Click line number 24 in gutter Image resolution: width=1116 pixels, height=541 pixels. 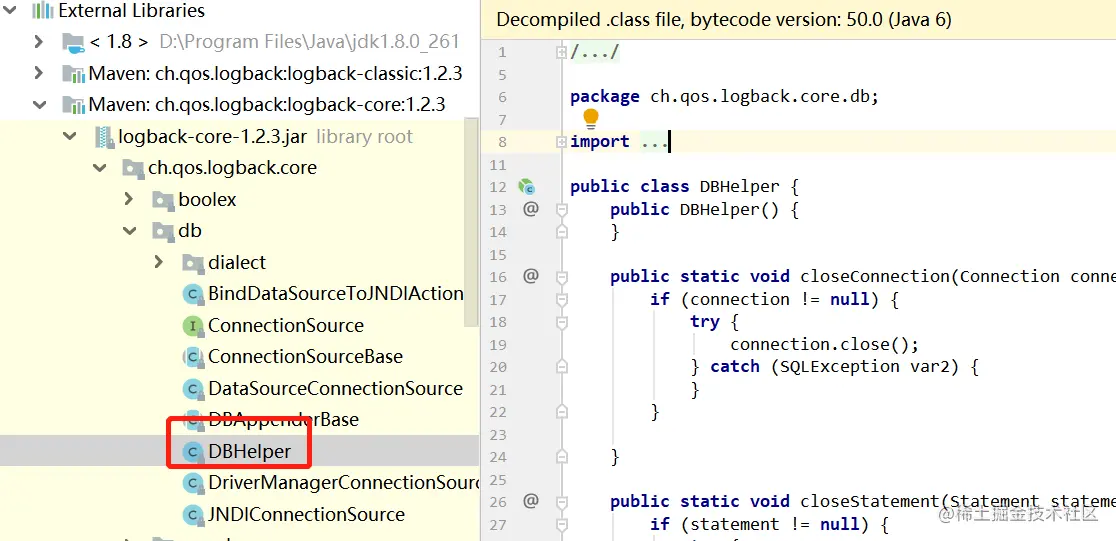click(498, 457)
